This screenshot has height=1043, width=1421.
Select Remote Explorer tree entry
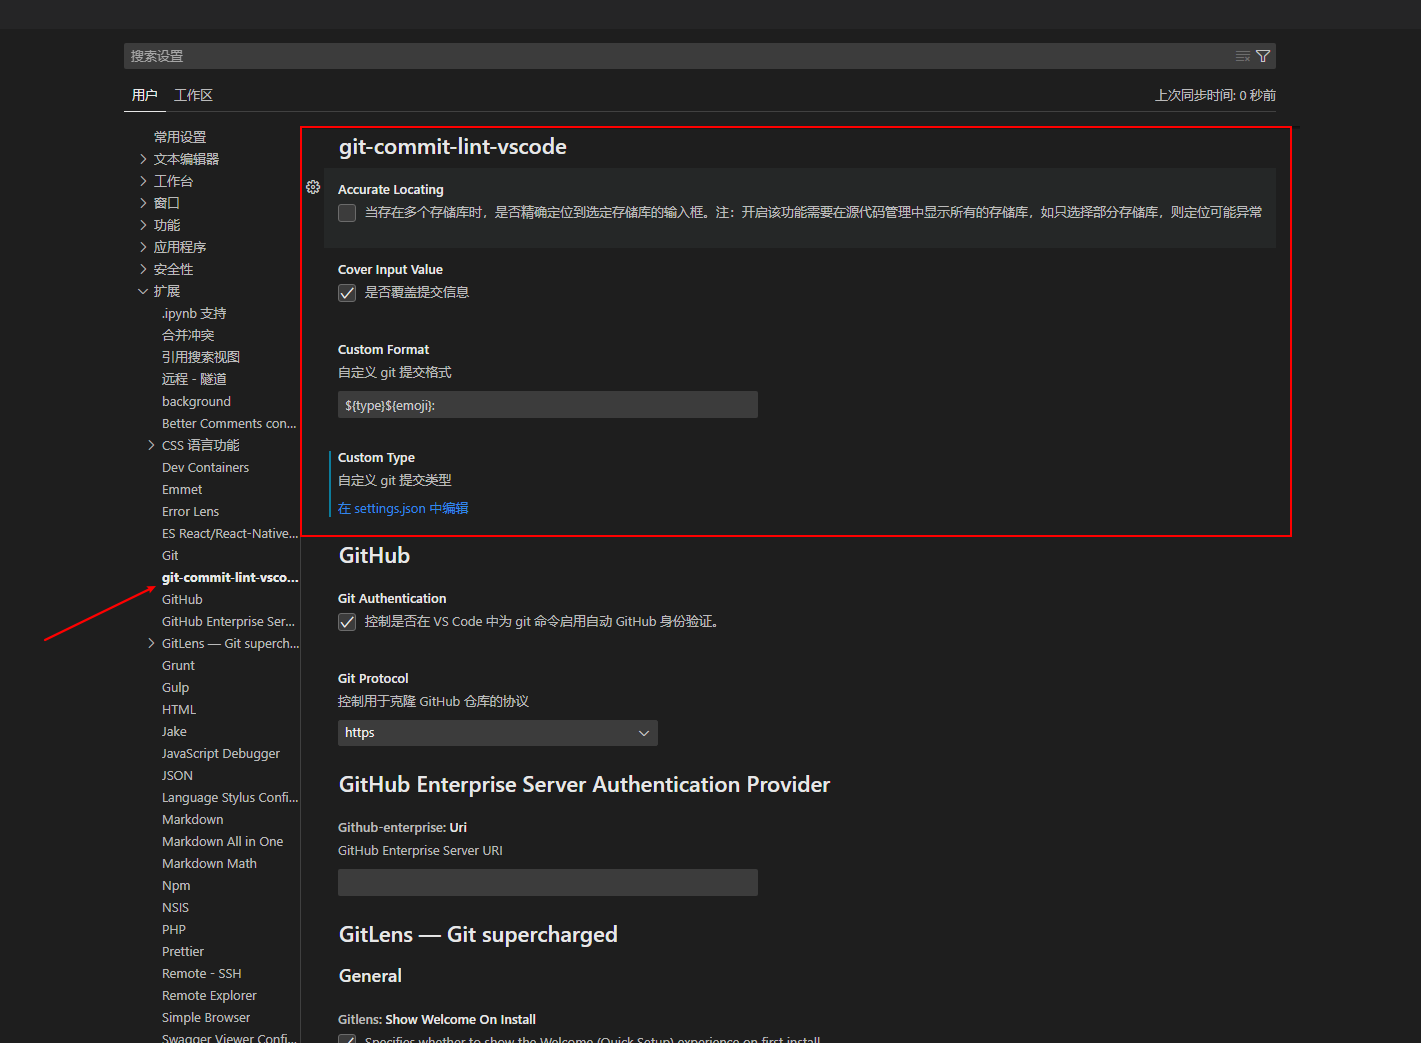[x=209, y=995]
